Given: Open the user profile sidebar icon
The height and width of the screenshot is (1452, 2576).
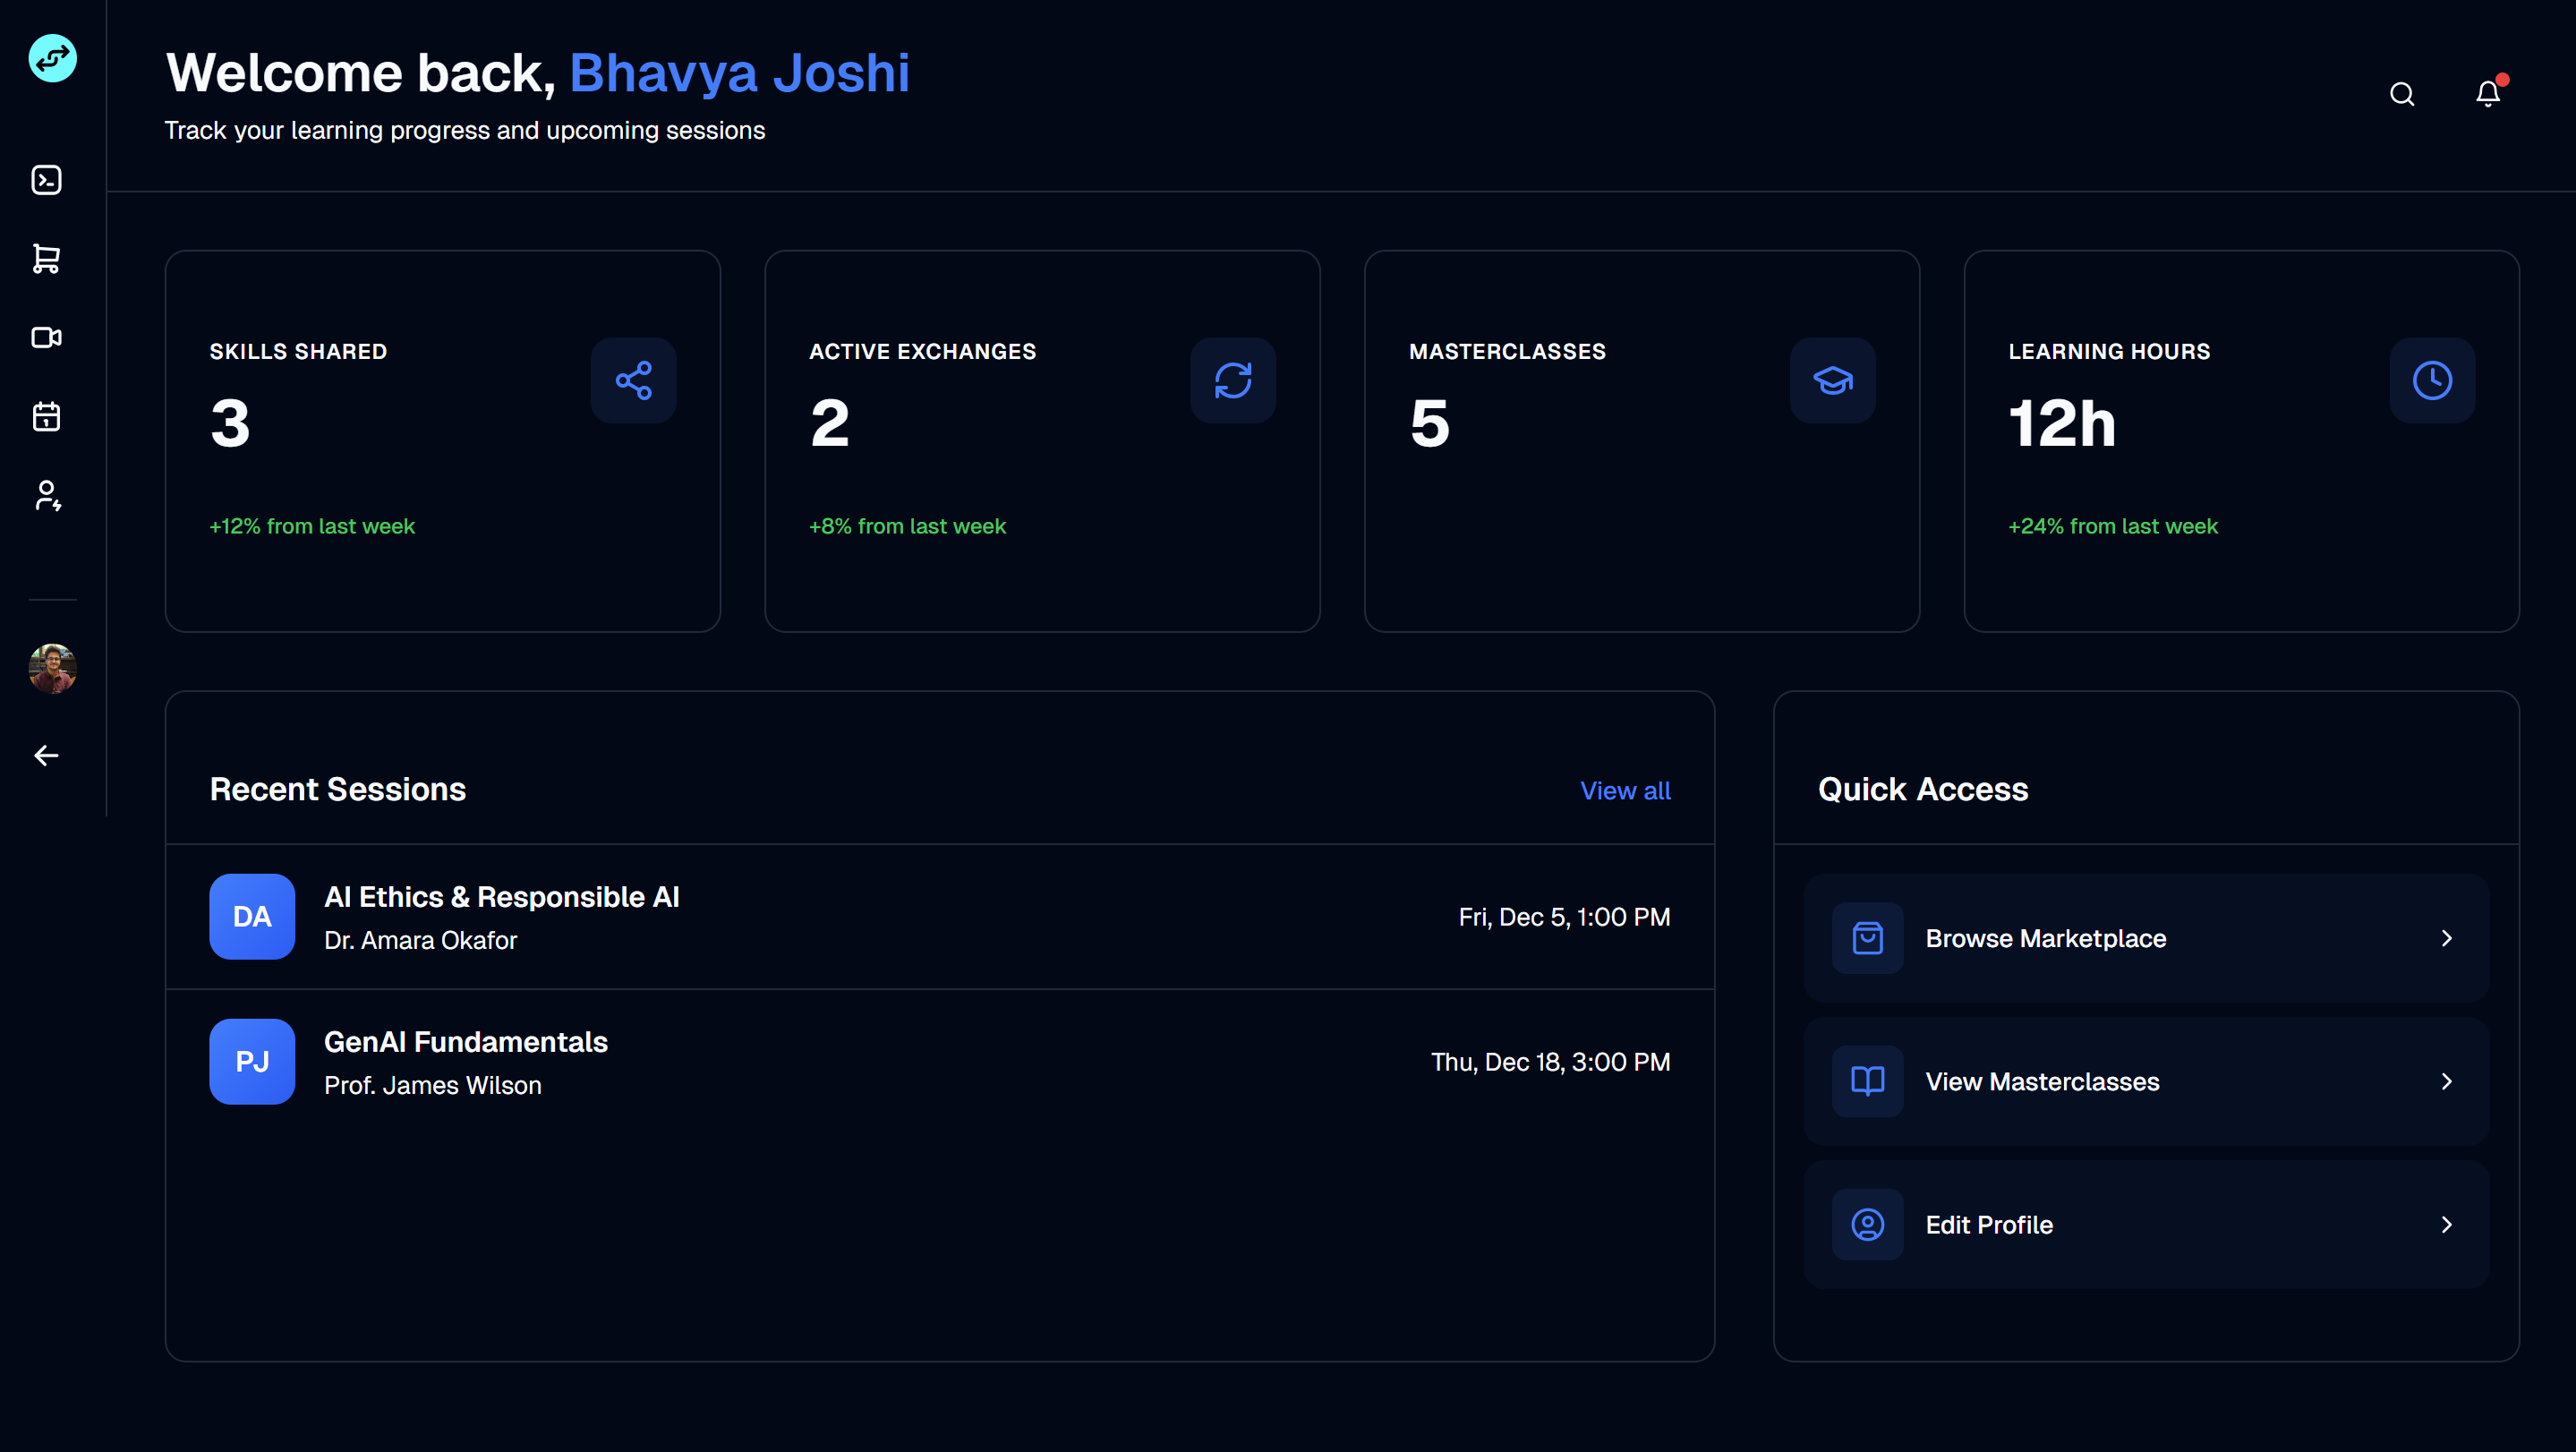Looking at the screenshot, I should click(47, 495).
